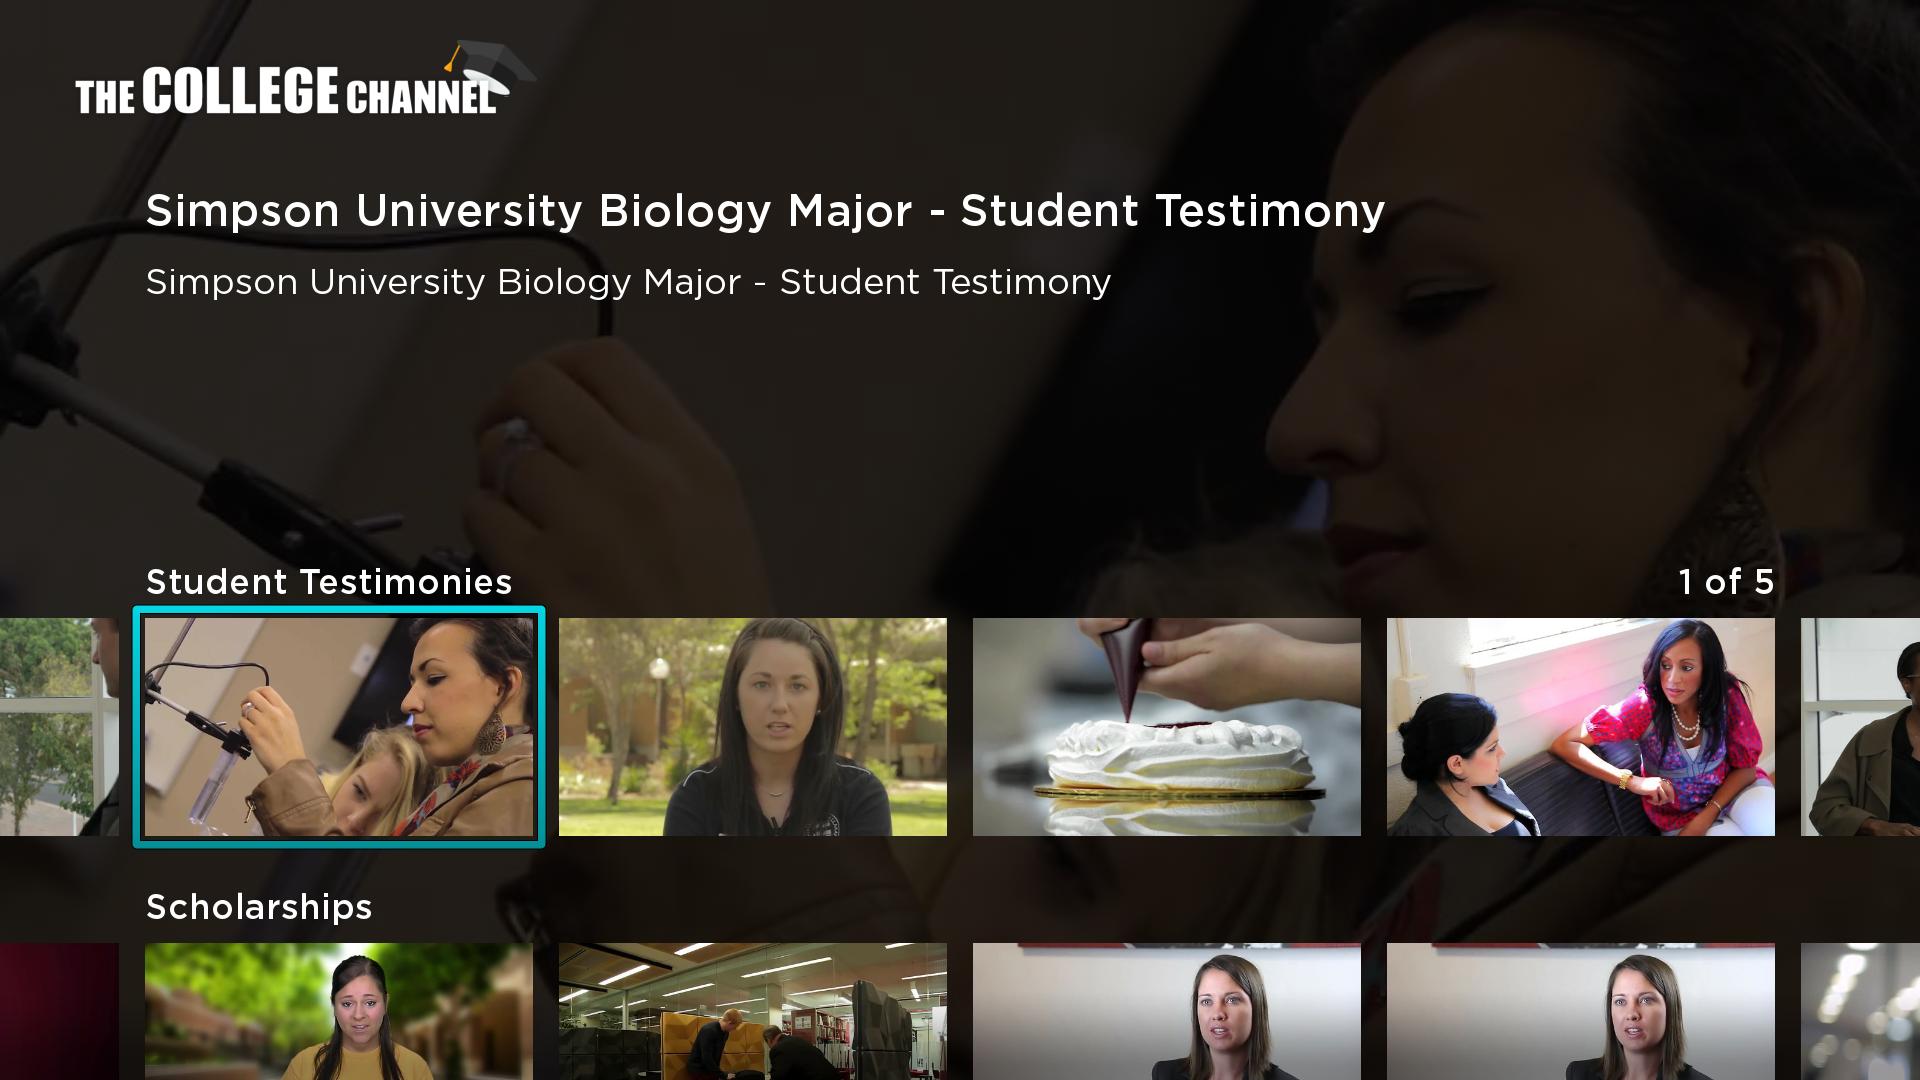The height and width of the screenshot is (1080, 1920).
Task: Click the large Simpson University Biology Major title
Action: tap(765, 212)
